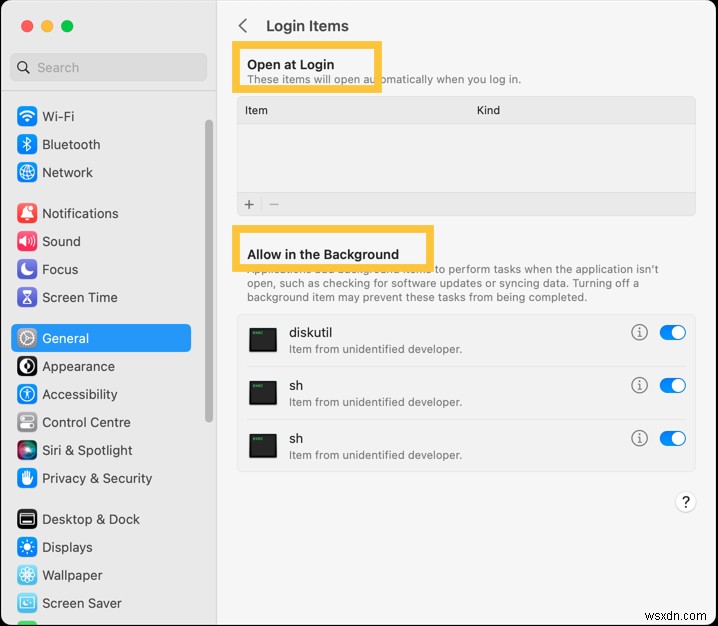Click the Accessibility icon in sidebar
The width and height of the screenshot is (718, 626).
[x=27, y=394]
